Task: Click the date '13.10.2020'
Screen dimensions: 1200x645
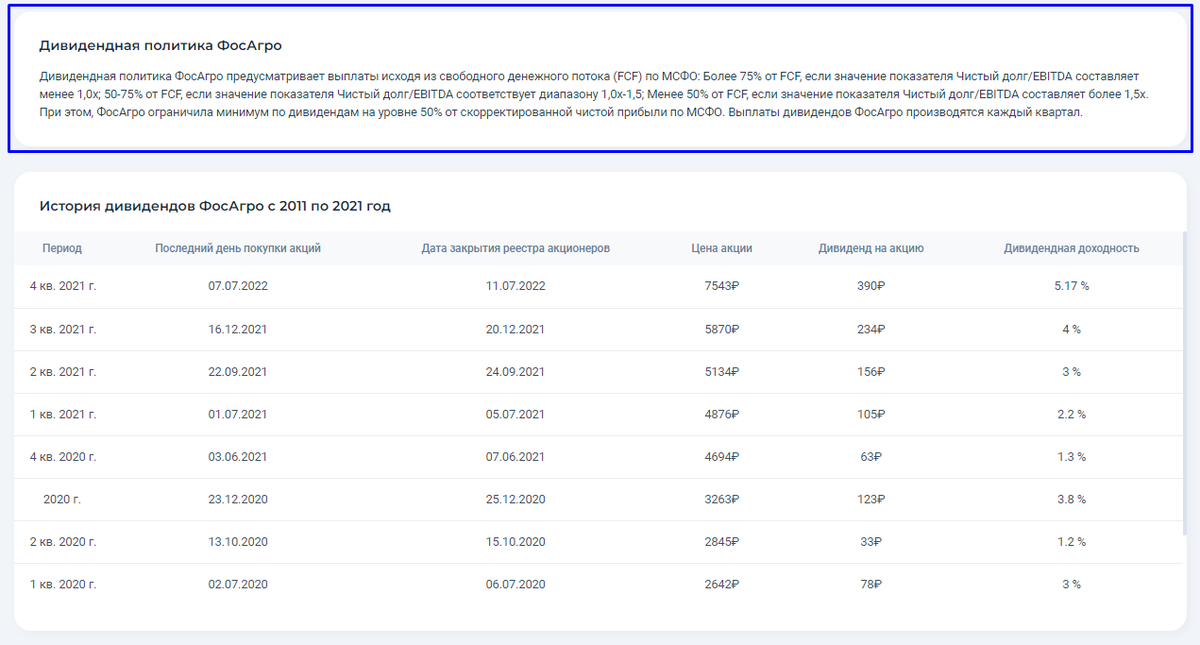Action: (x=238, y=542)
